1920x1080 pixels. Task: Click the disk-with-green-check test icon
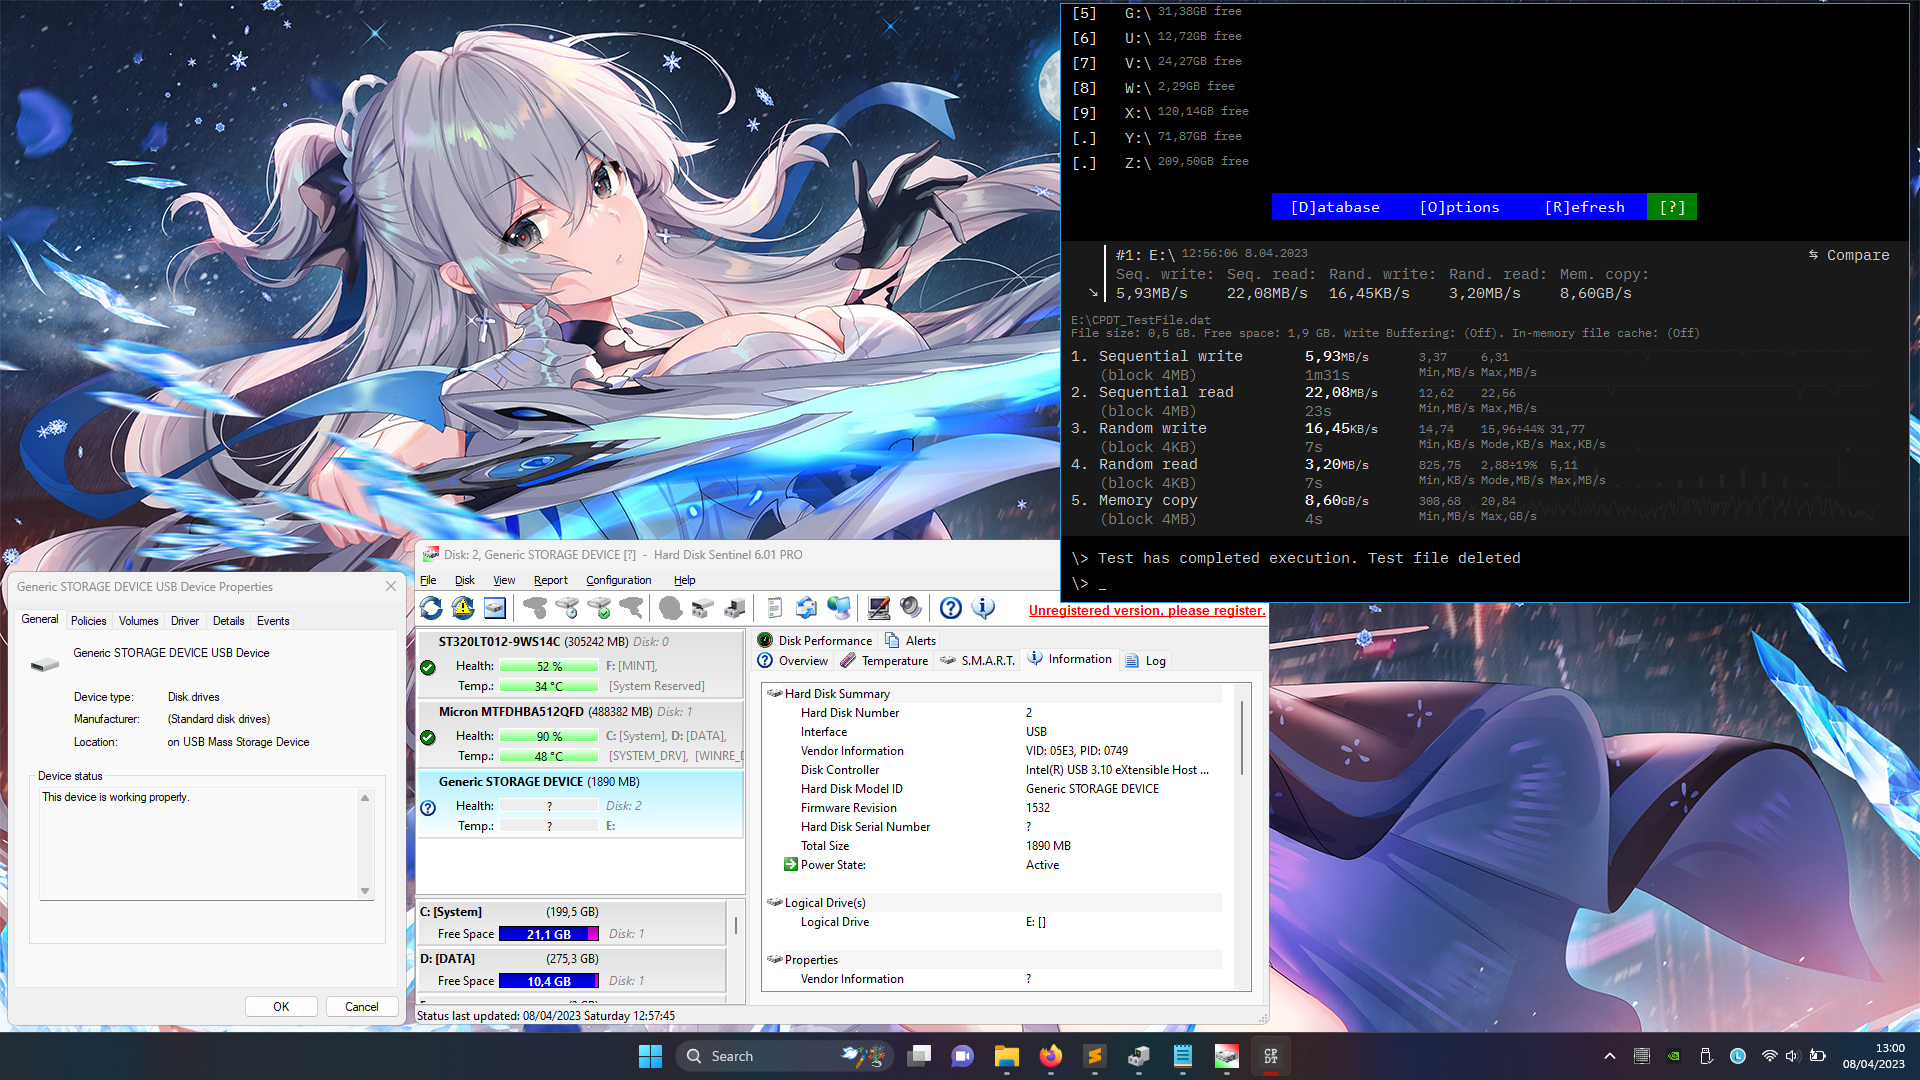[x=599, y=608]
